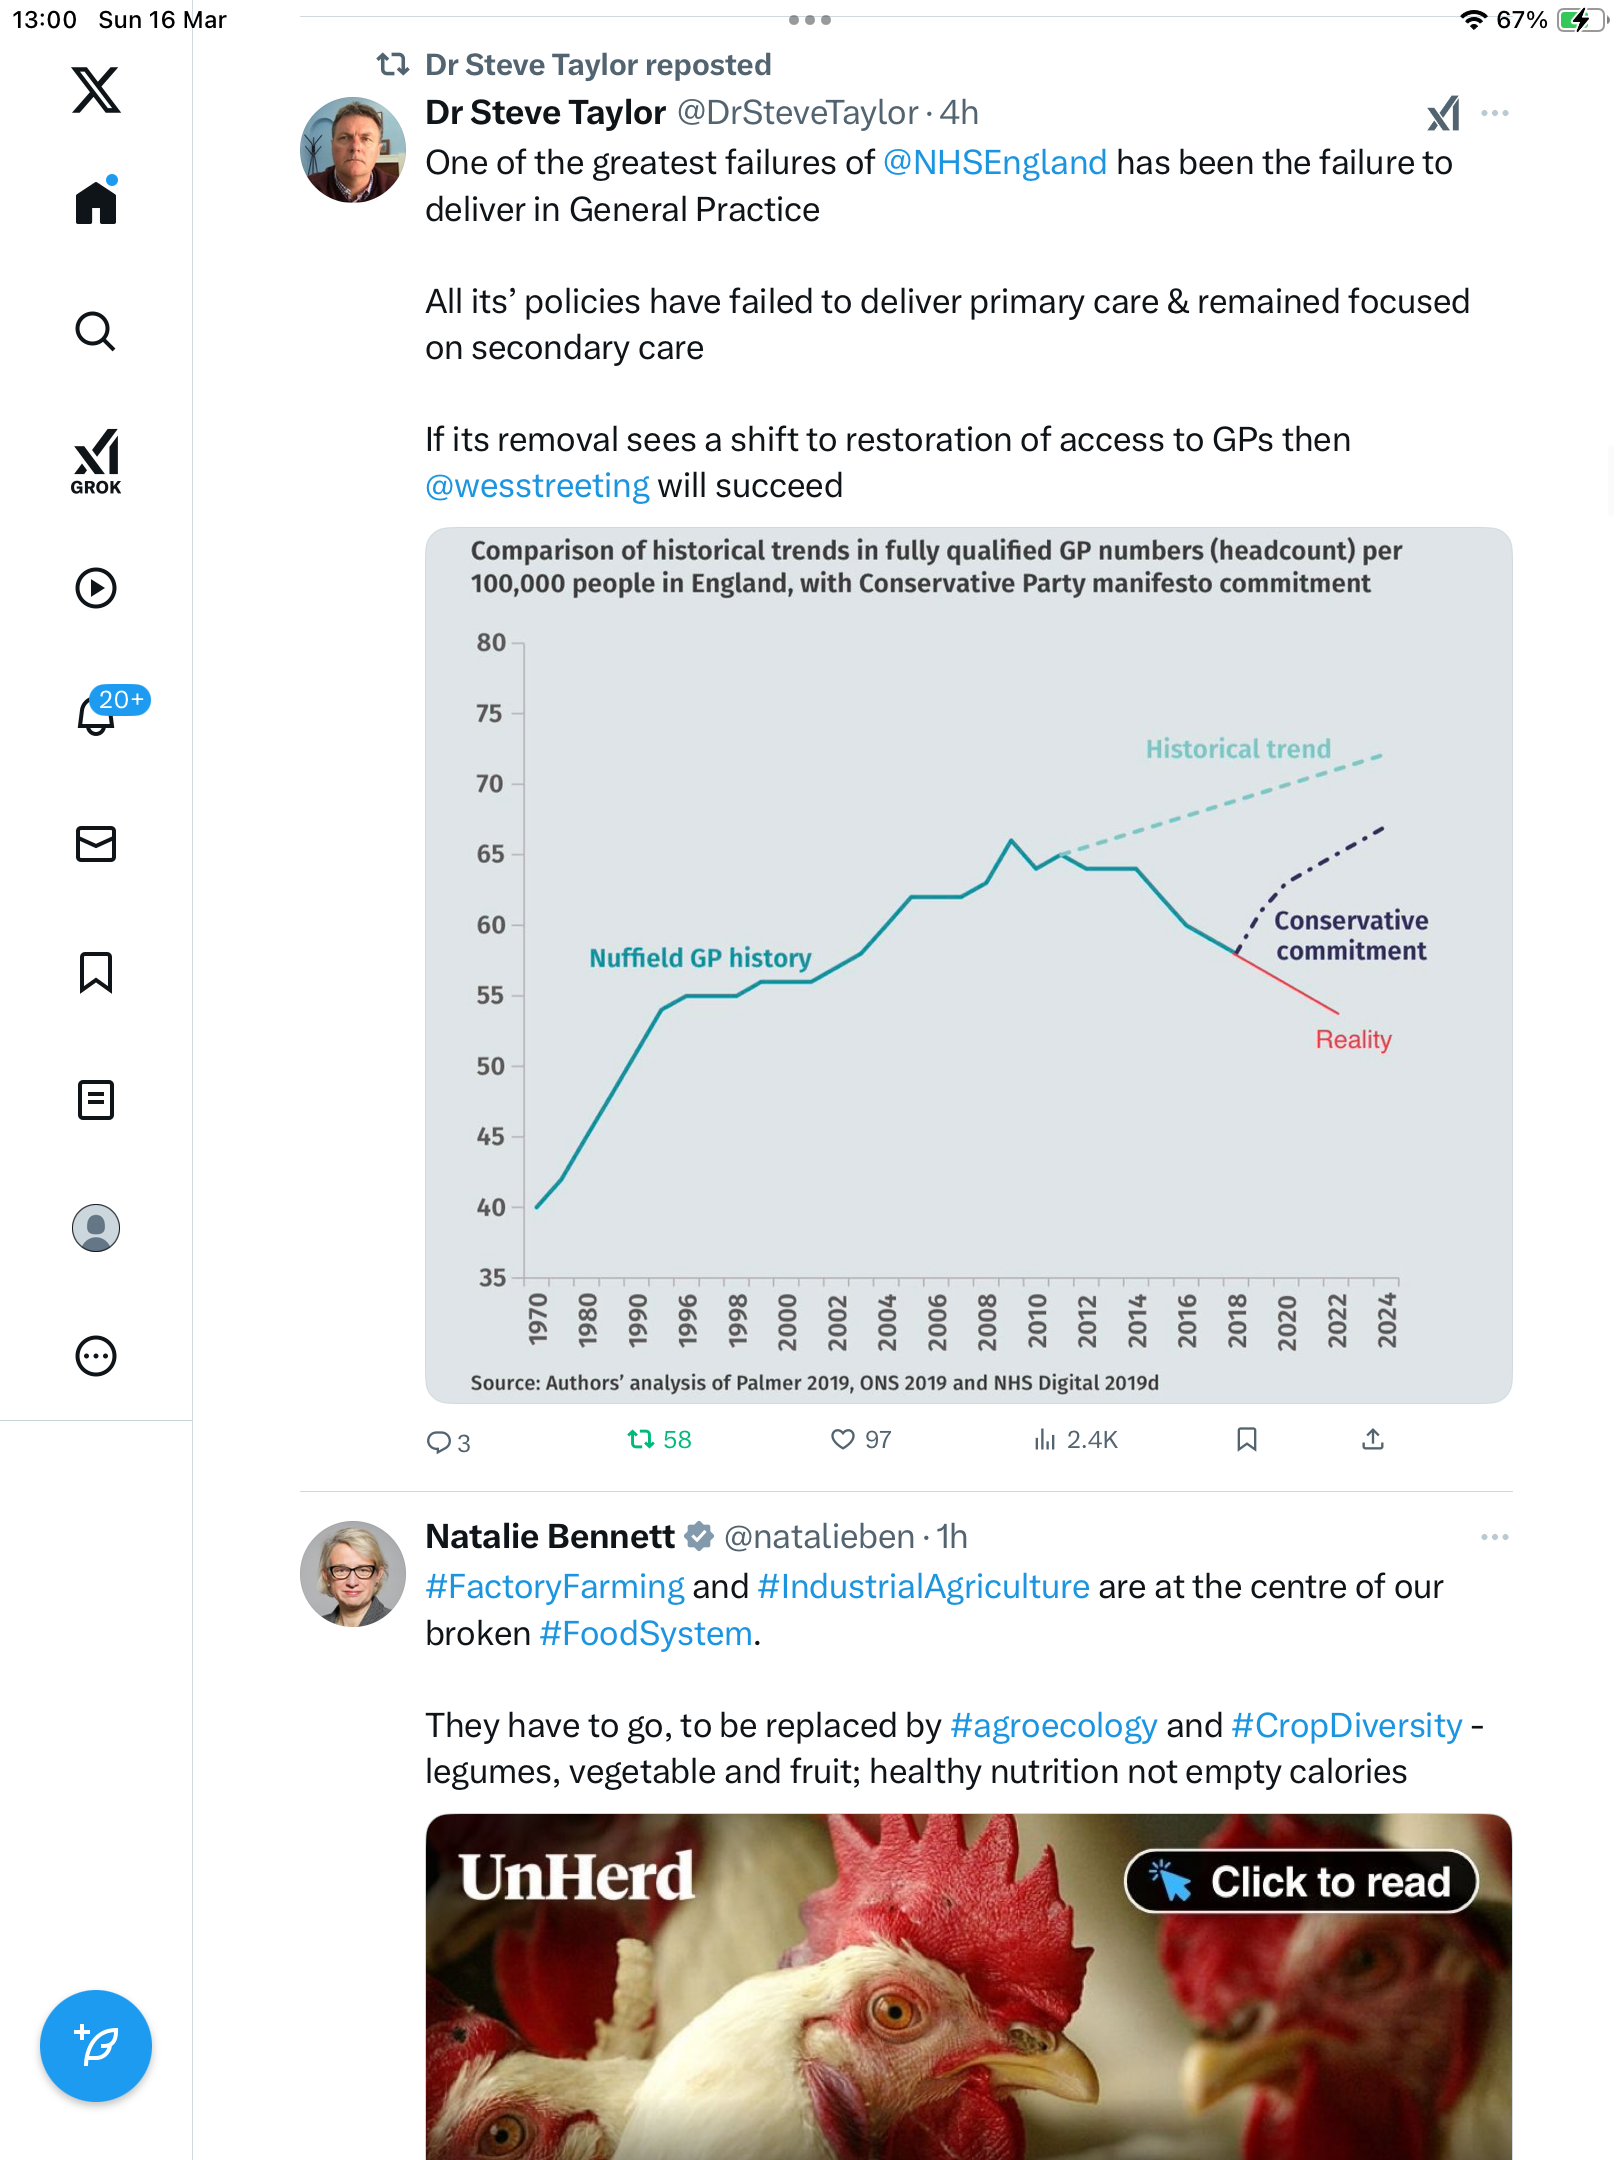Compose a new post

96,2046
